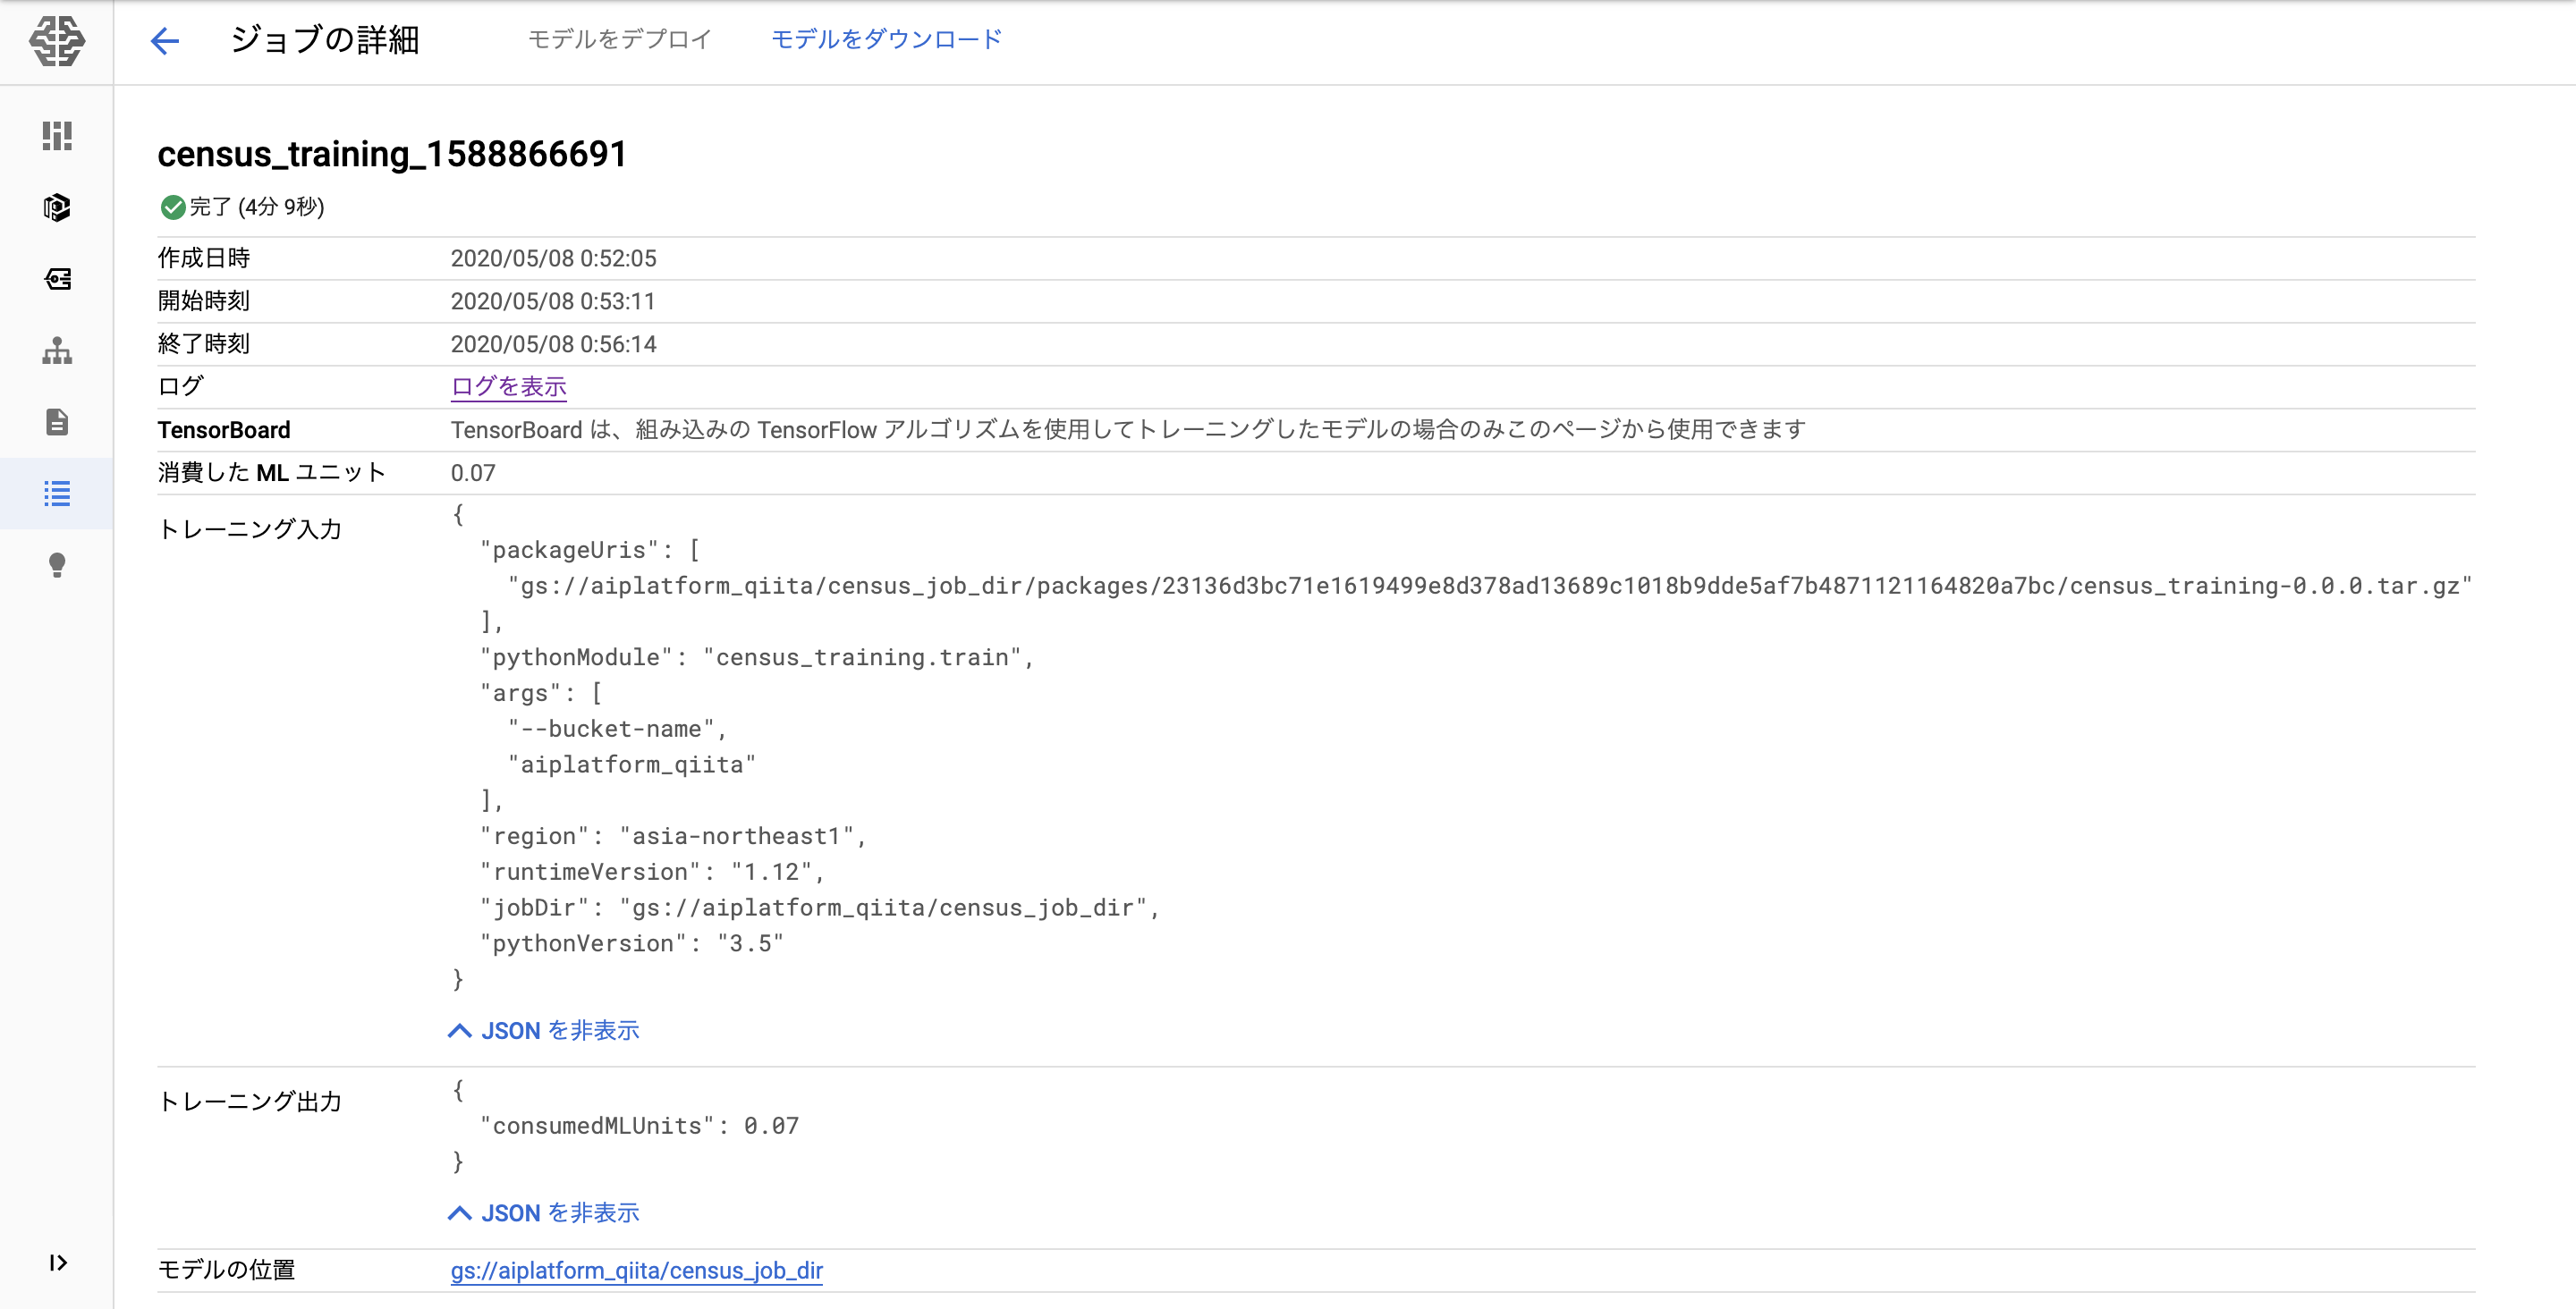Click the start time 2020/05/08 0:53:11

coord(553,302)
